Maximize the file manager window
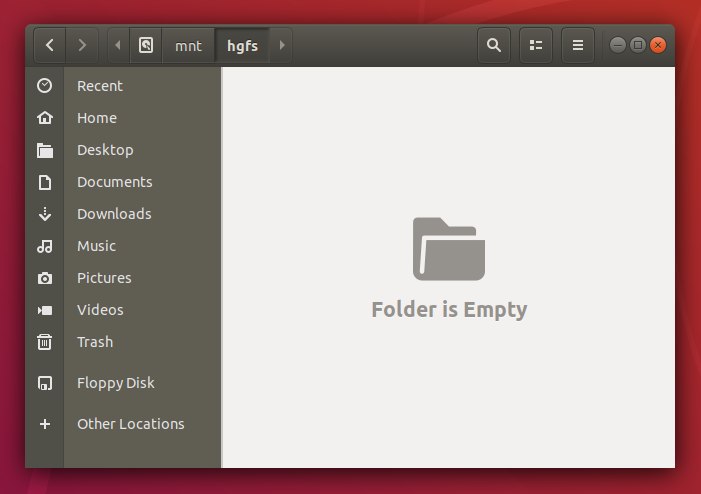This screenshot has height=494, width=701. pos(638,45)
